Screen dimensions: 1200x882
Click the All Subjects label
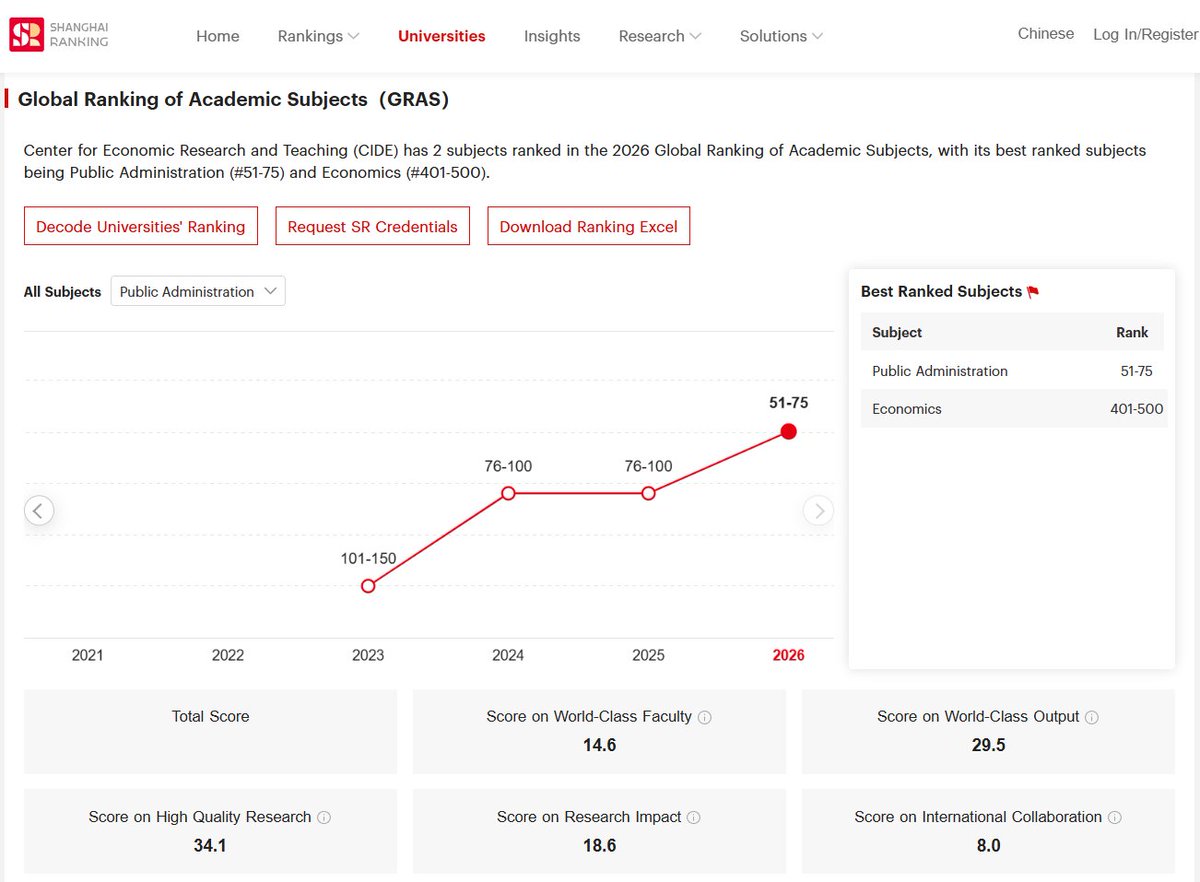pyautogui.click(x=63, y=292)
